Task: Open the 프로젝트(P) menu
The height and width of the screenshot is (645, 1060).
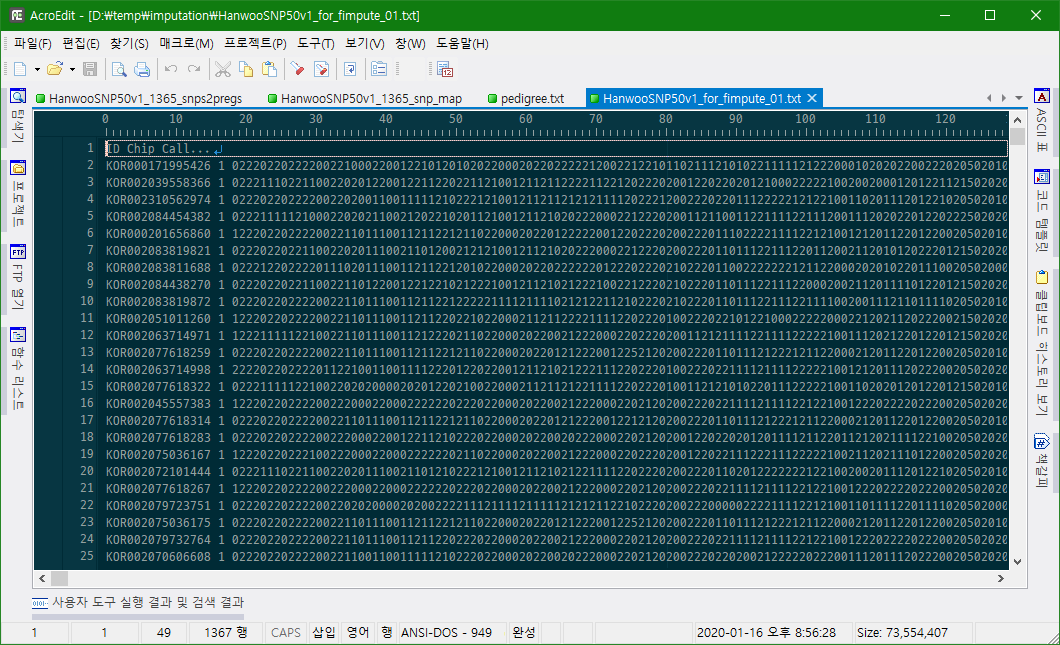Action: coord(256,44)
